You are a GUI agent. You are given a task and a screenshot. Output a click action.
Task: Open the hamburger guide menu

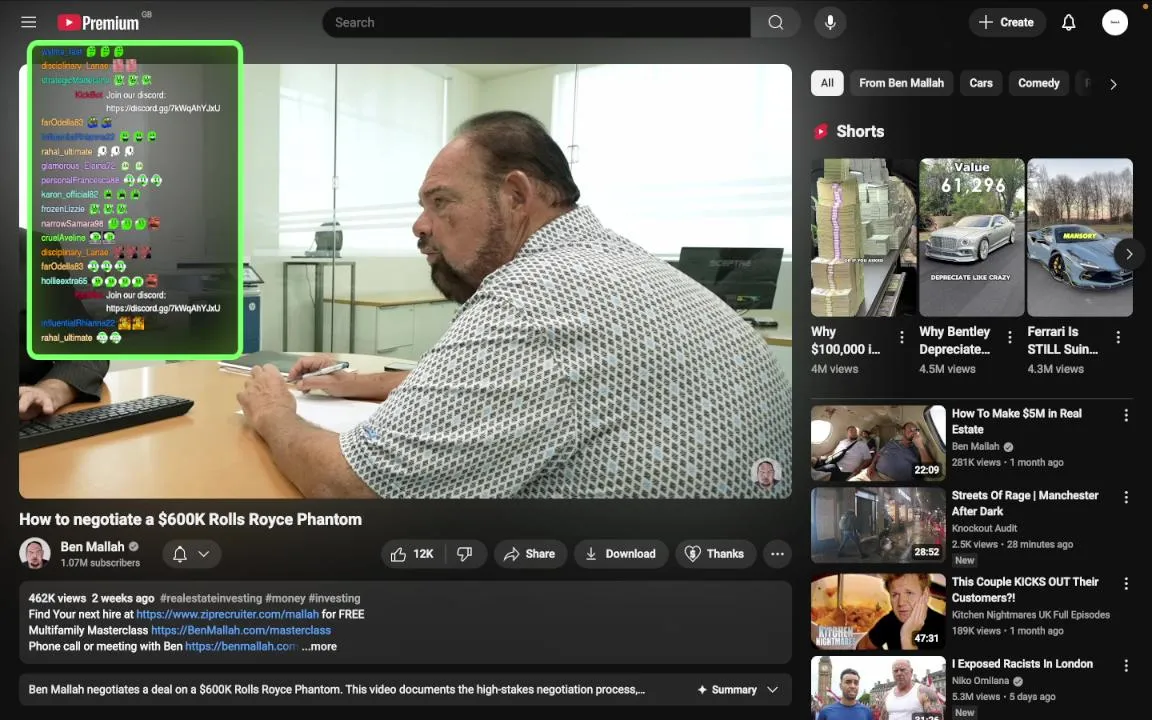coord(29,22)
